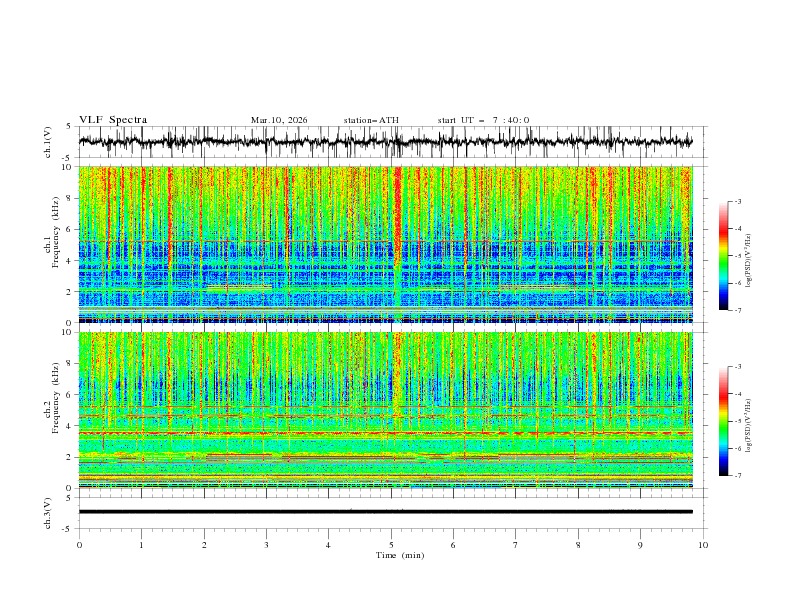
Task: Click the time axis tick label "9"
Action: coord(640,545)
